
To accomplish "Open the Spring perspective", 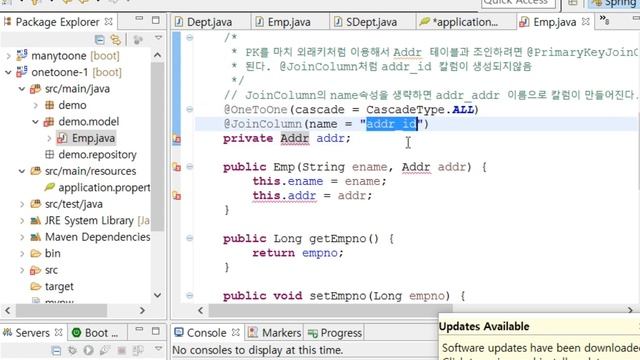I will [x=614, y=3].
